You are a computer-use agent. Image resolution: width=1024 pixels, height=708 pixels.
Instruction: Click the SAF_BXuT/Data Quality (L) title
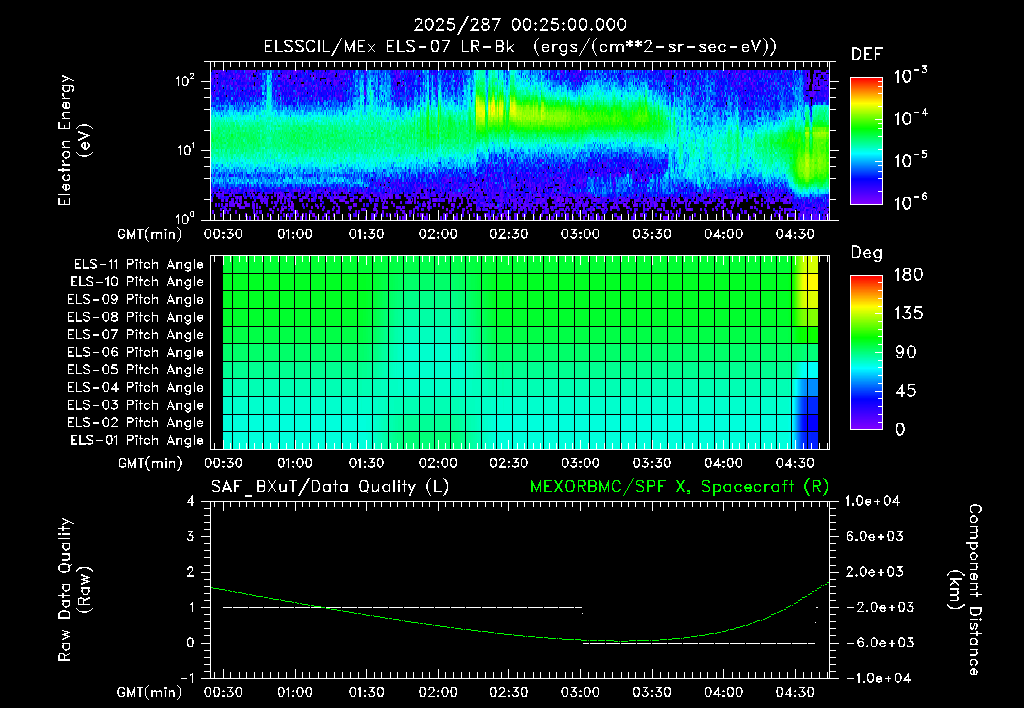pos(330,487)
